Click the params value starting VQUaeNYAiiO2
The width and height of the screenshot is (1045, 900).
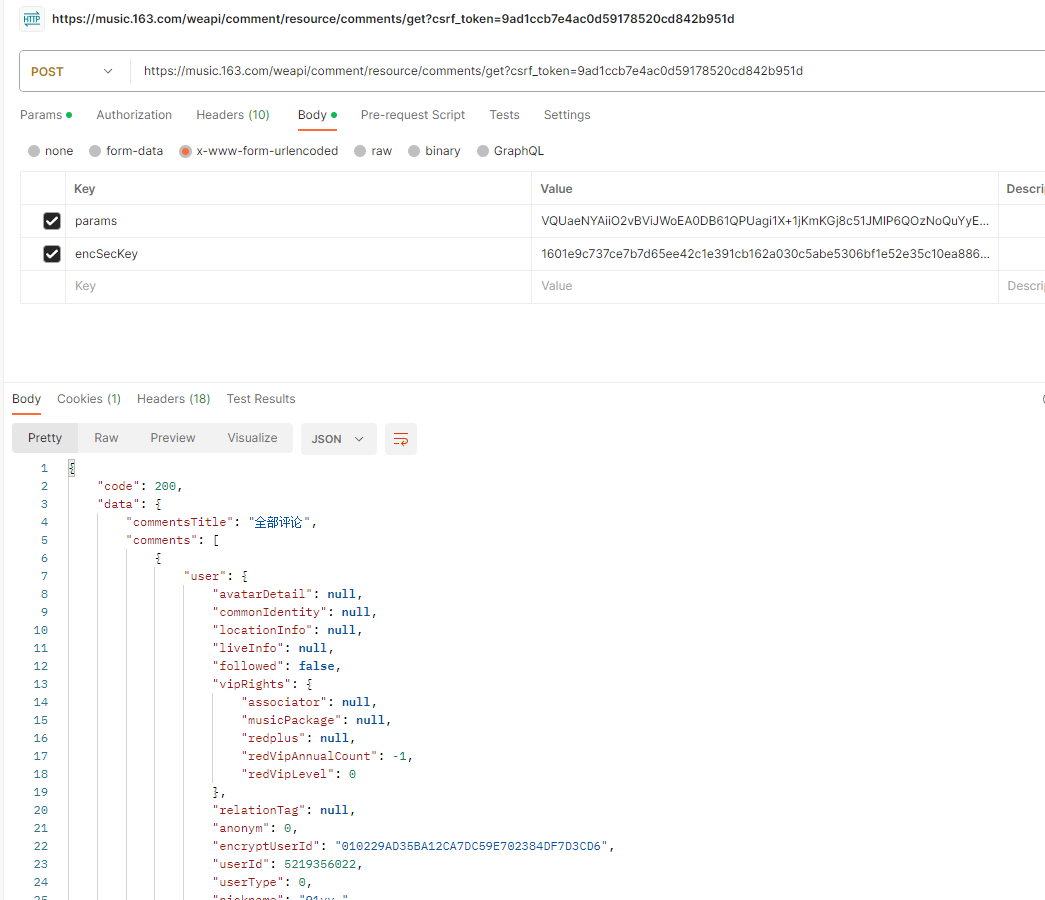764,221
